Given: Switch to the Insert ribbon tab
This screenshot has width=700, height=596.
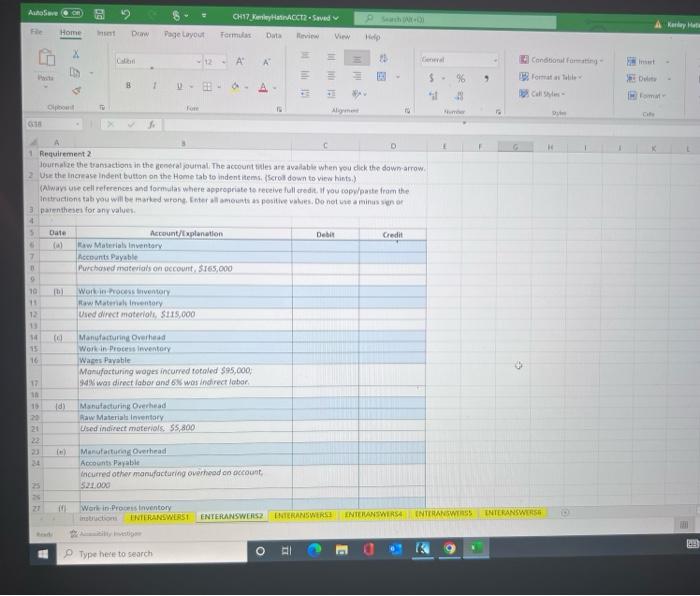Looking at the screenshot, I should coord(106,33).
